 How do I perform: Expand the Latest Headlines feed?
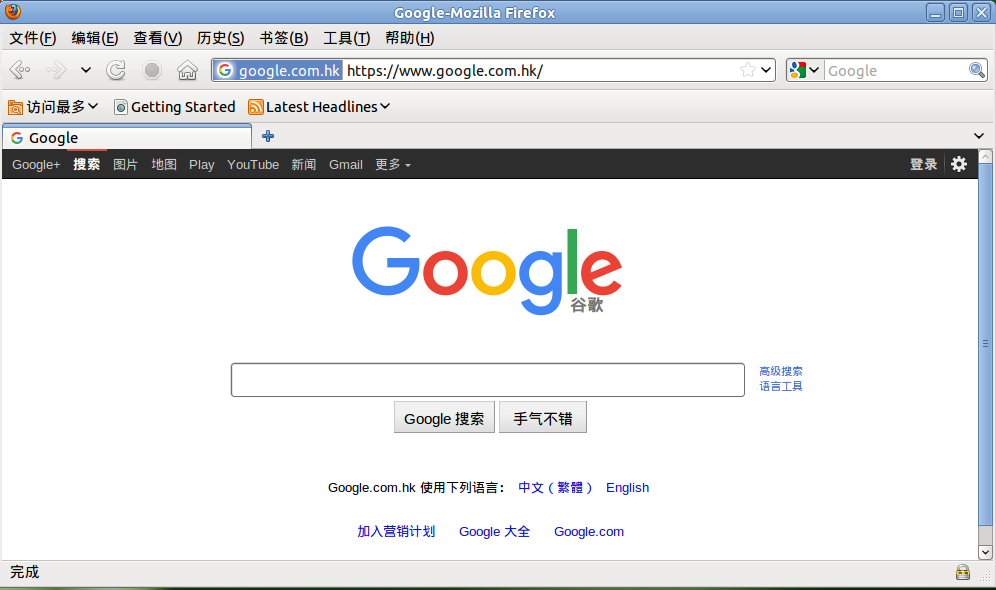point(319,107)
